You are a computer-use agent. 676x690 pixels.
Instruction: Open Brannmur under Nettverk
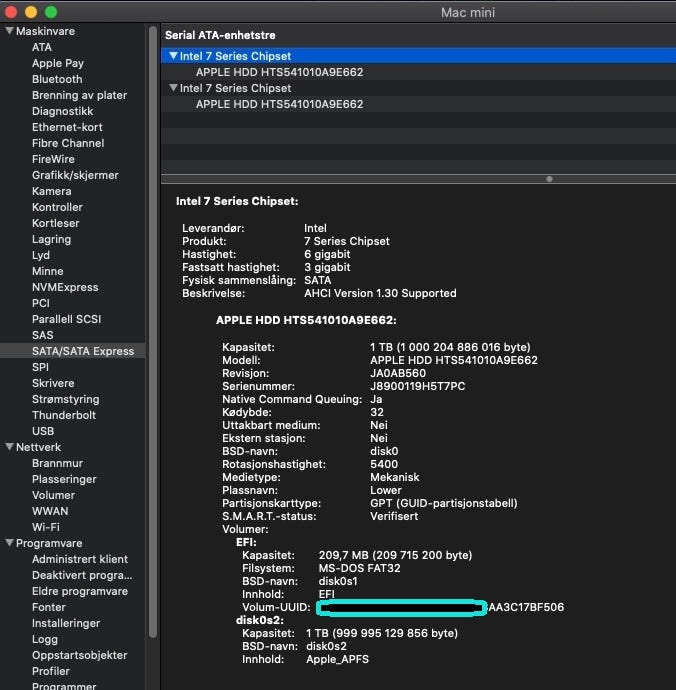click(57, 463)
